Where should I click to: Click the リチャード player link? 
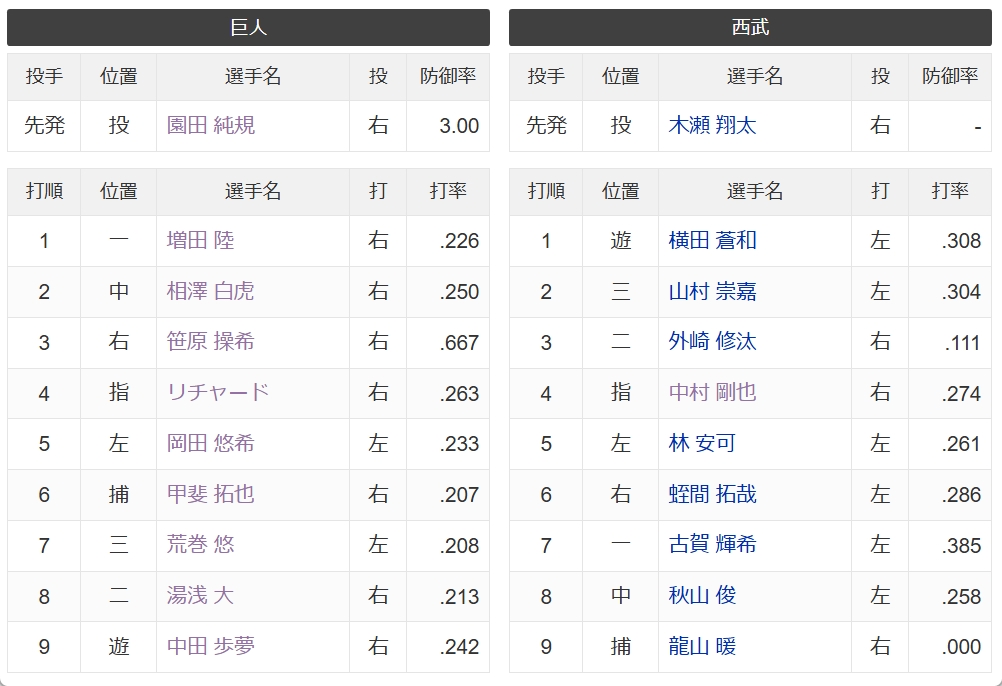coord(218,392)
